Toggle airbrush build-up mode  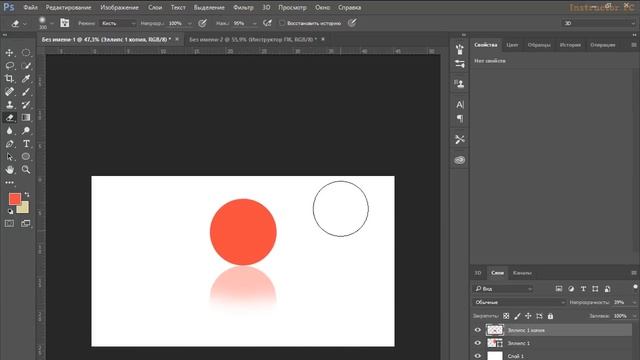267,23
